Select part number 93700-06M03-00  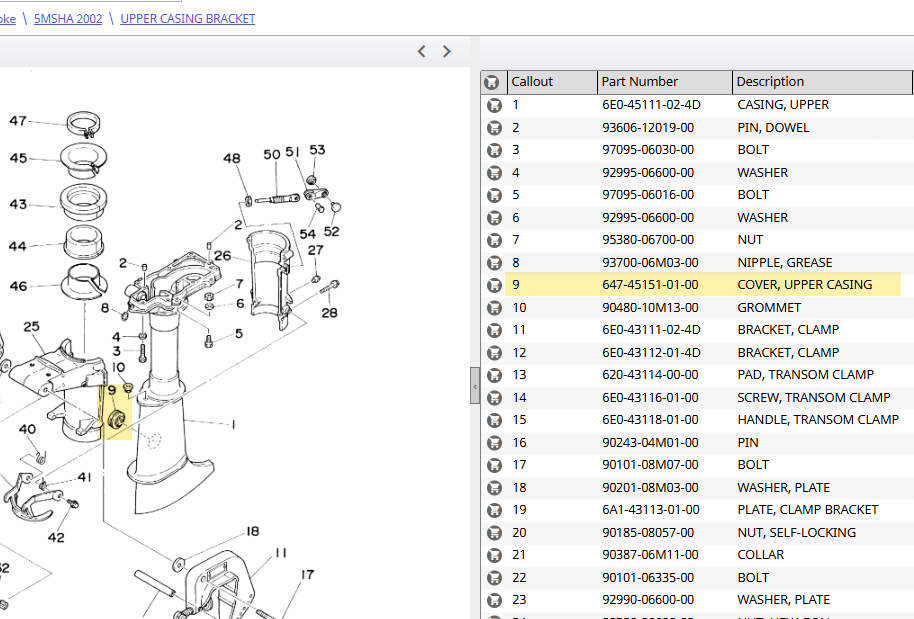(x=650, y=263)
